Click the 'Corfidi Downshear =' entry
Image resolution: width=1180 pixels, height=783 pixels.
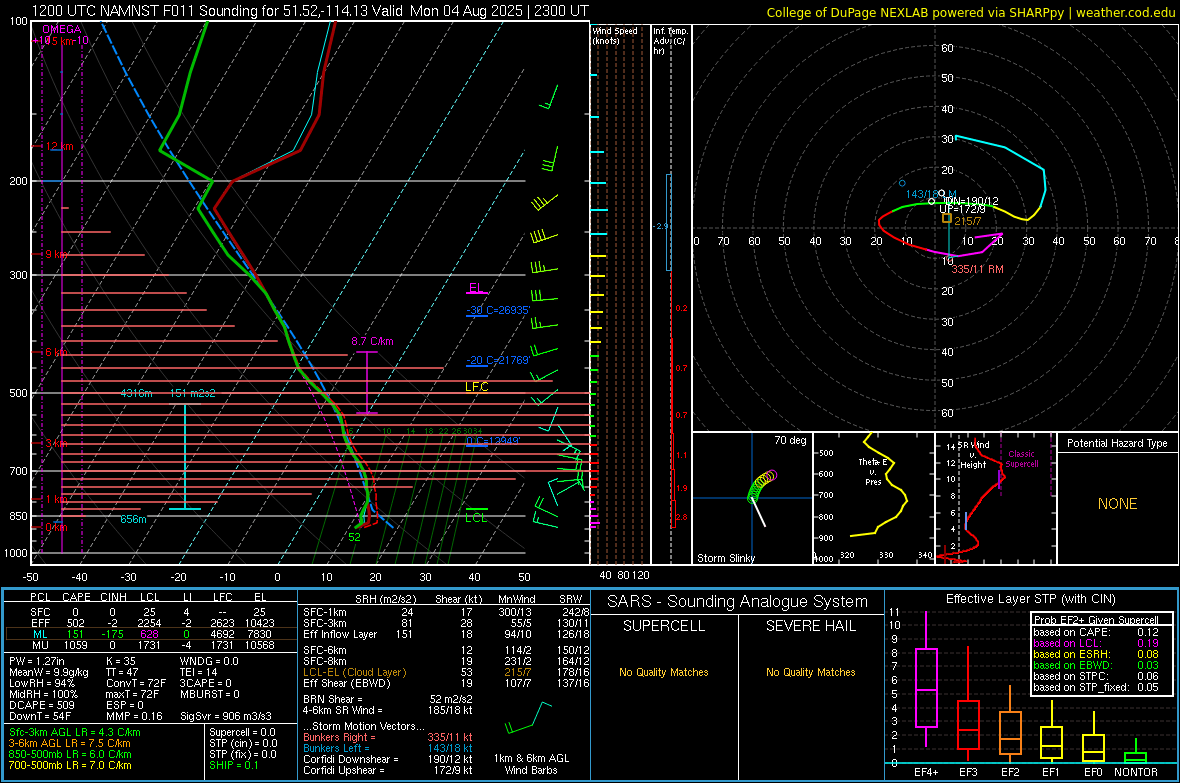[x=388, y=759]
